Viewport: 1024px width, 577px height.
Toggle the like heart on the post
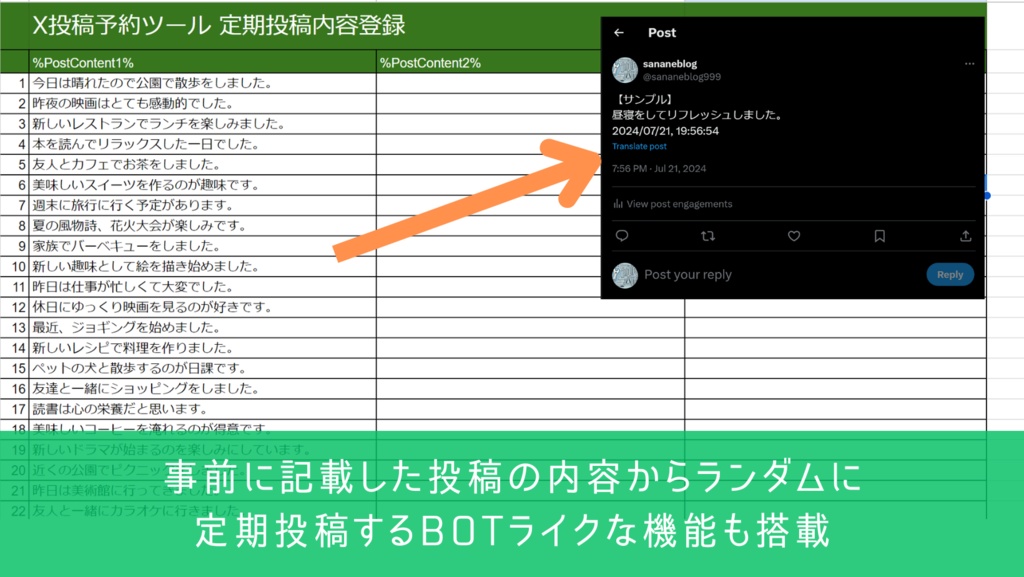794,235
